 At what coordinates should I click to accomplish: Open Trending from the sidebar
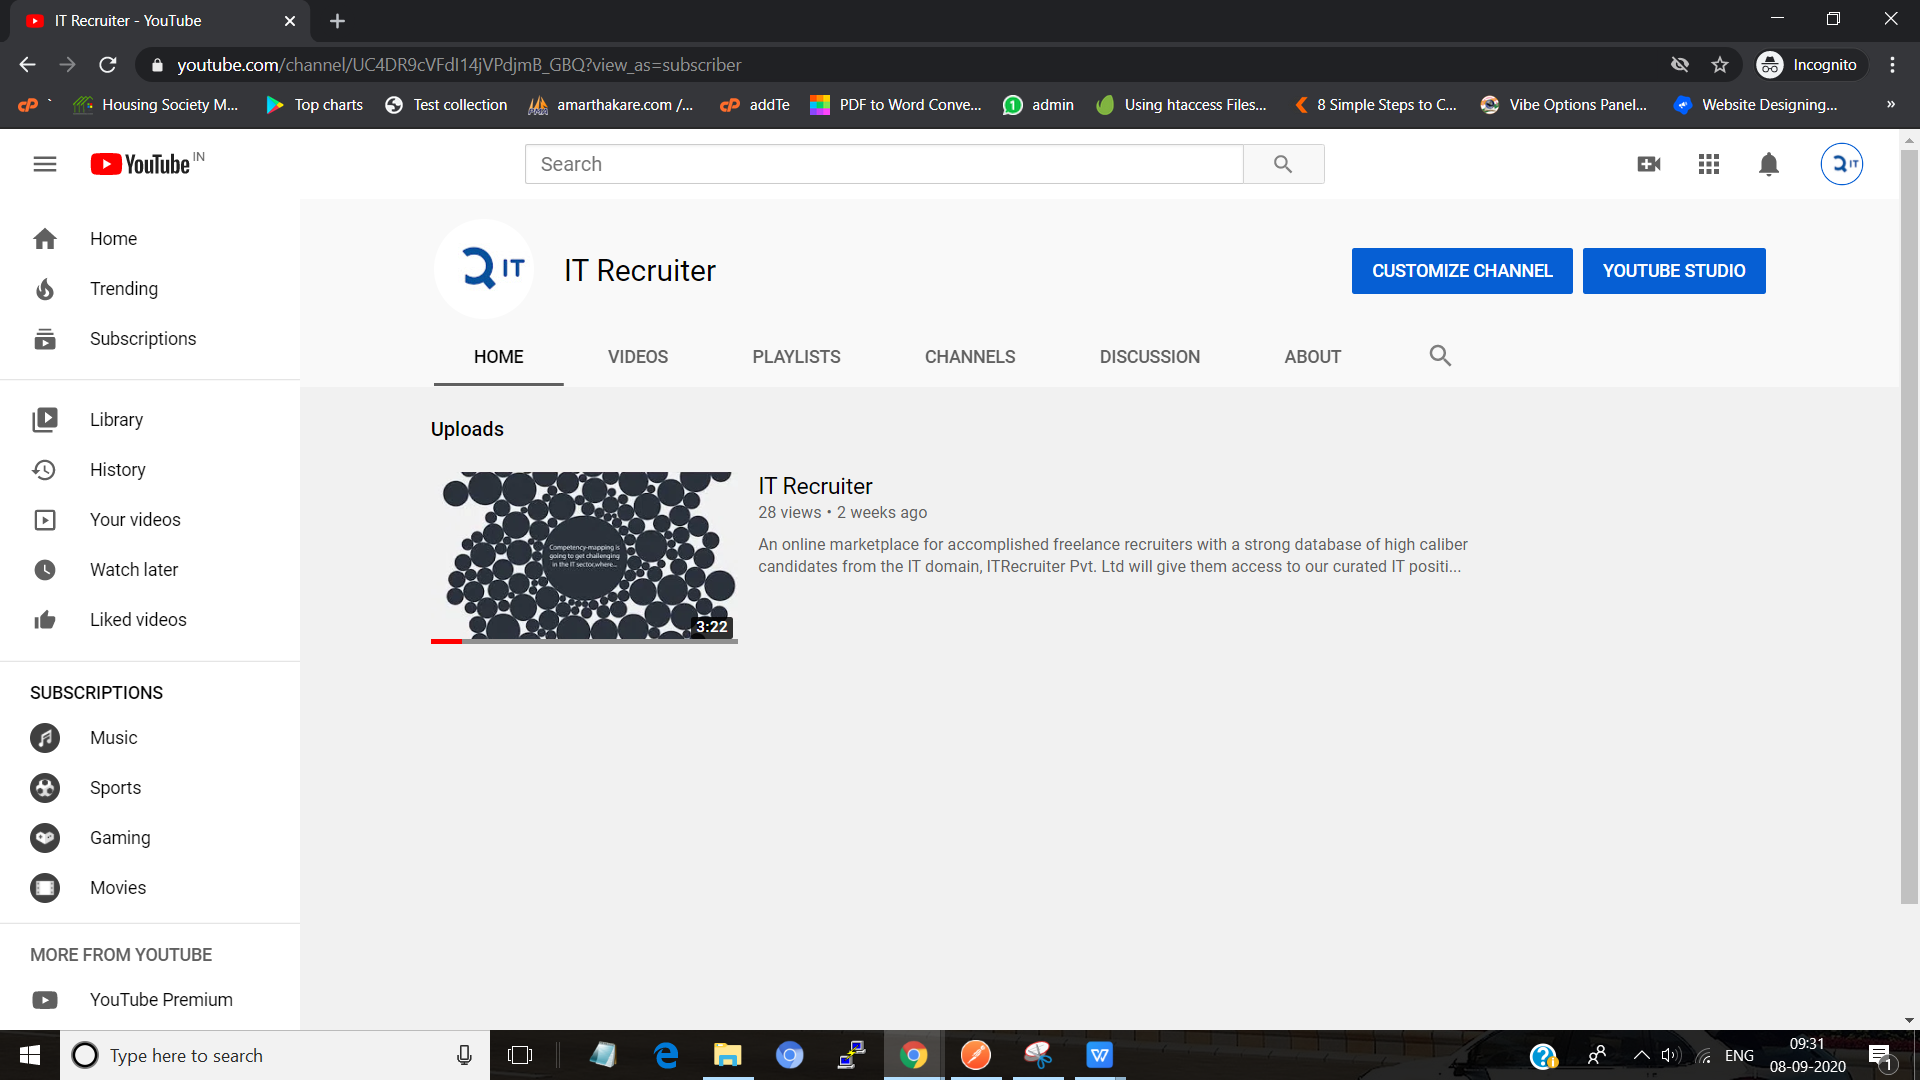tap(124, 289)
